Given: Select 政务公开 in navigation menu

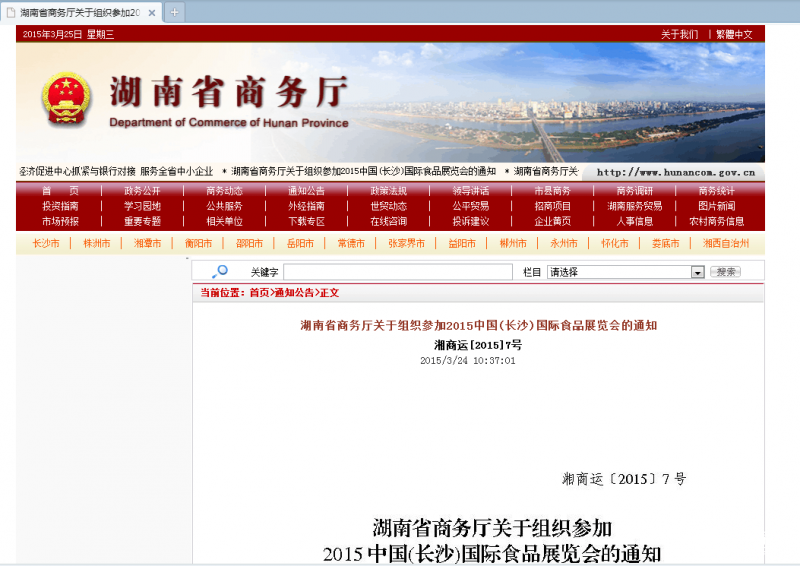Looking at the screenshot, I should coord(142,191).
